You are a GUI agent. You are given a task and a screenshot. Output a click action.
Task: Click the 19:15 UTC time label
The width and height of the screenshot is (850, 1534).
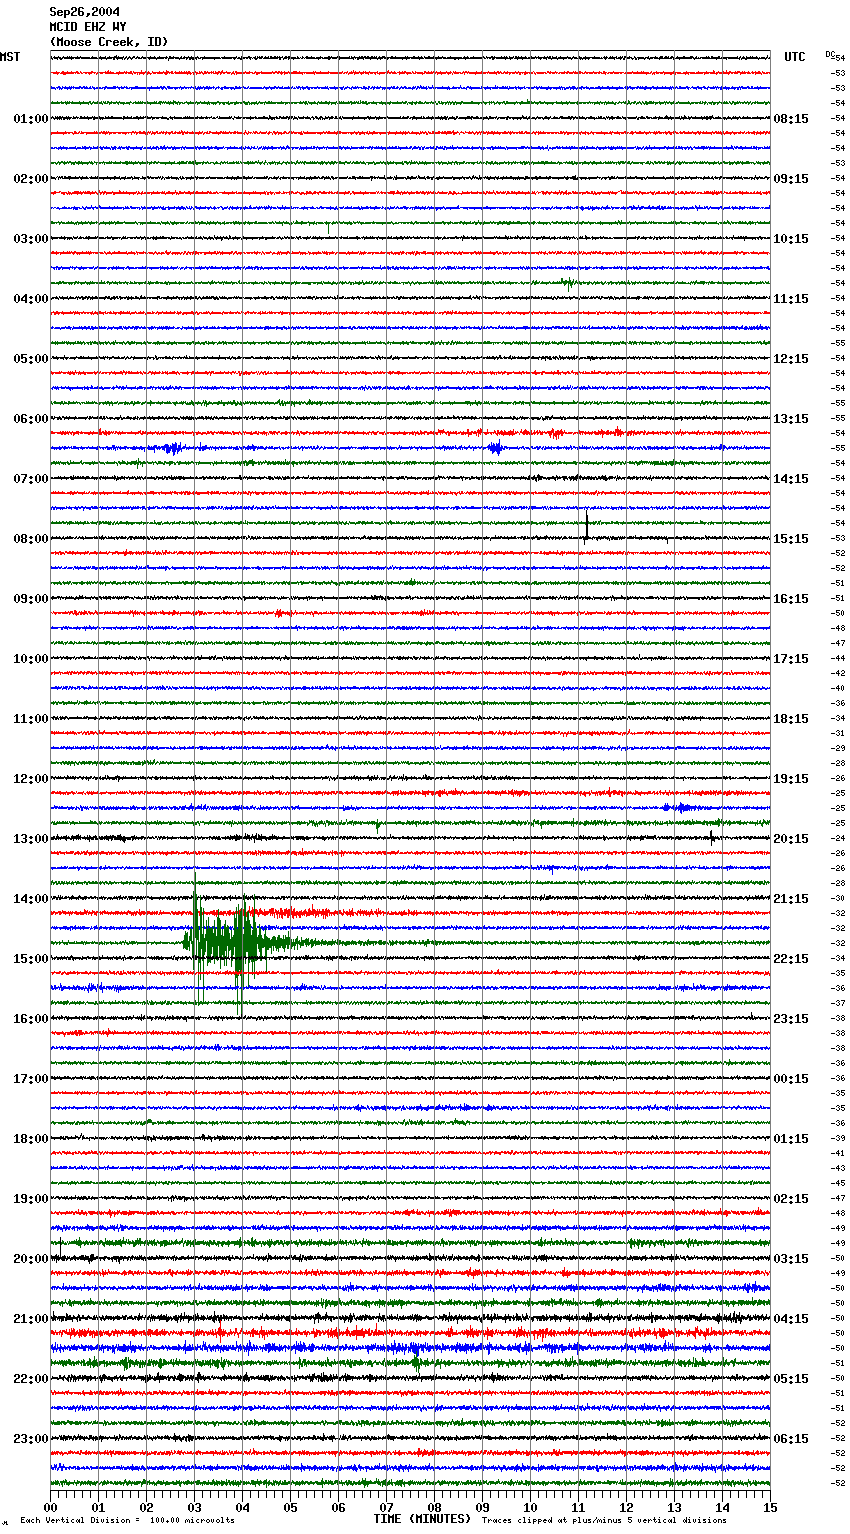pos(791,779)
